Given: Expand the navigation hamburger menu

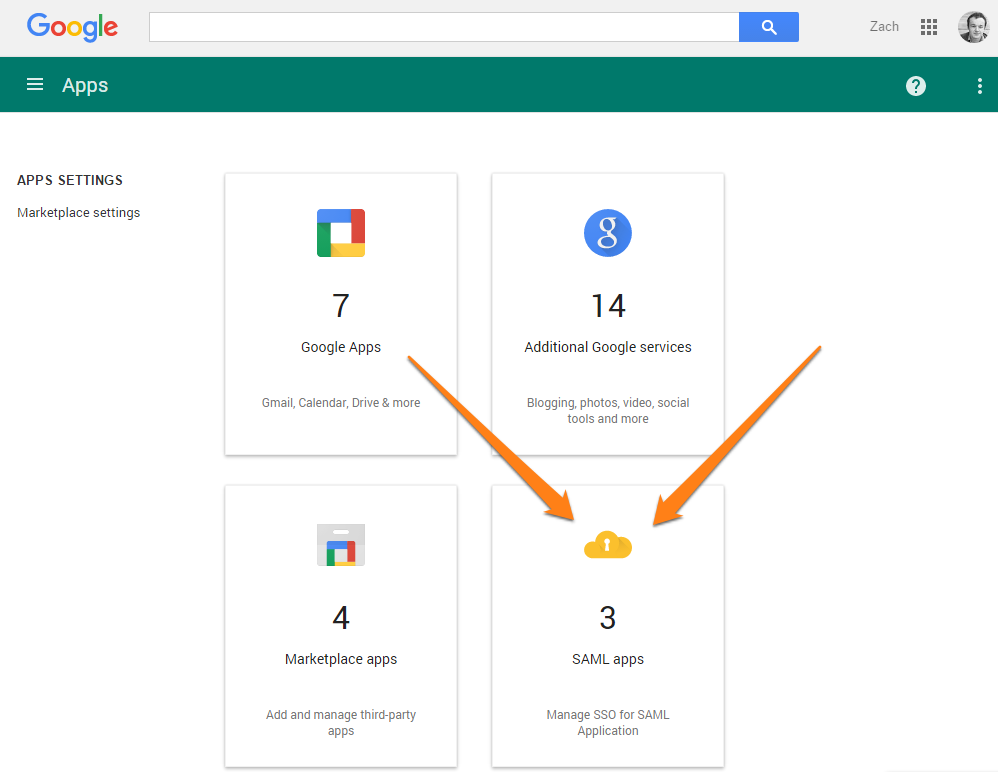Looking at the screenshot, I should (x=35, y=84).
